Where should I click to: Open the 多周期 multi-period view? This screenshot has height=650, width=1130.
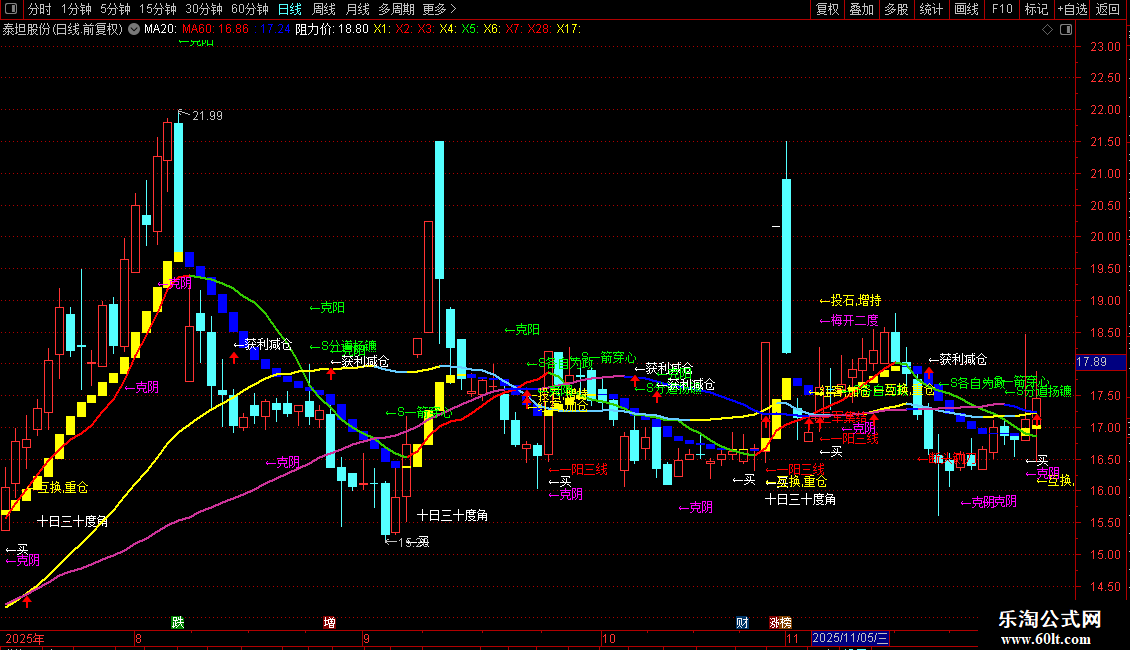click(396, 9)
